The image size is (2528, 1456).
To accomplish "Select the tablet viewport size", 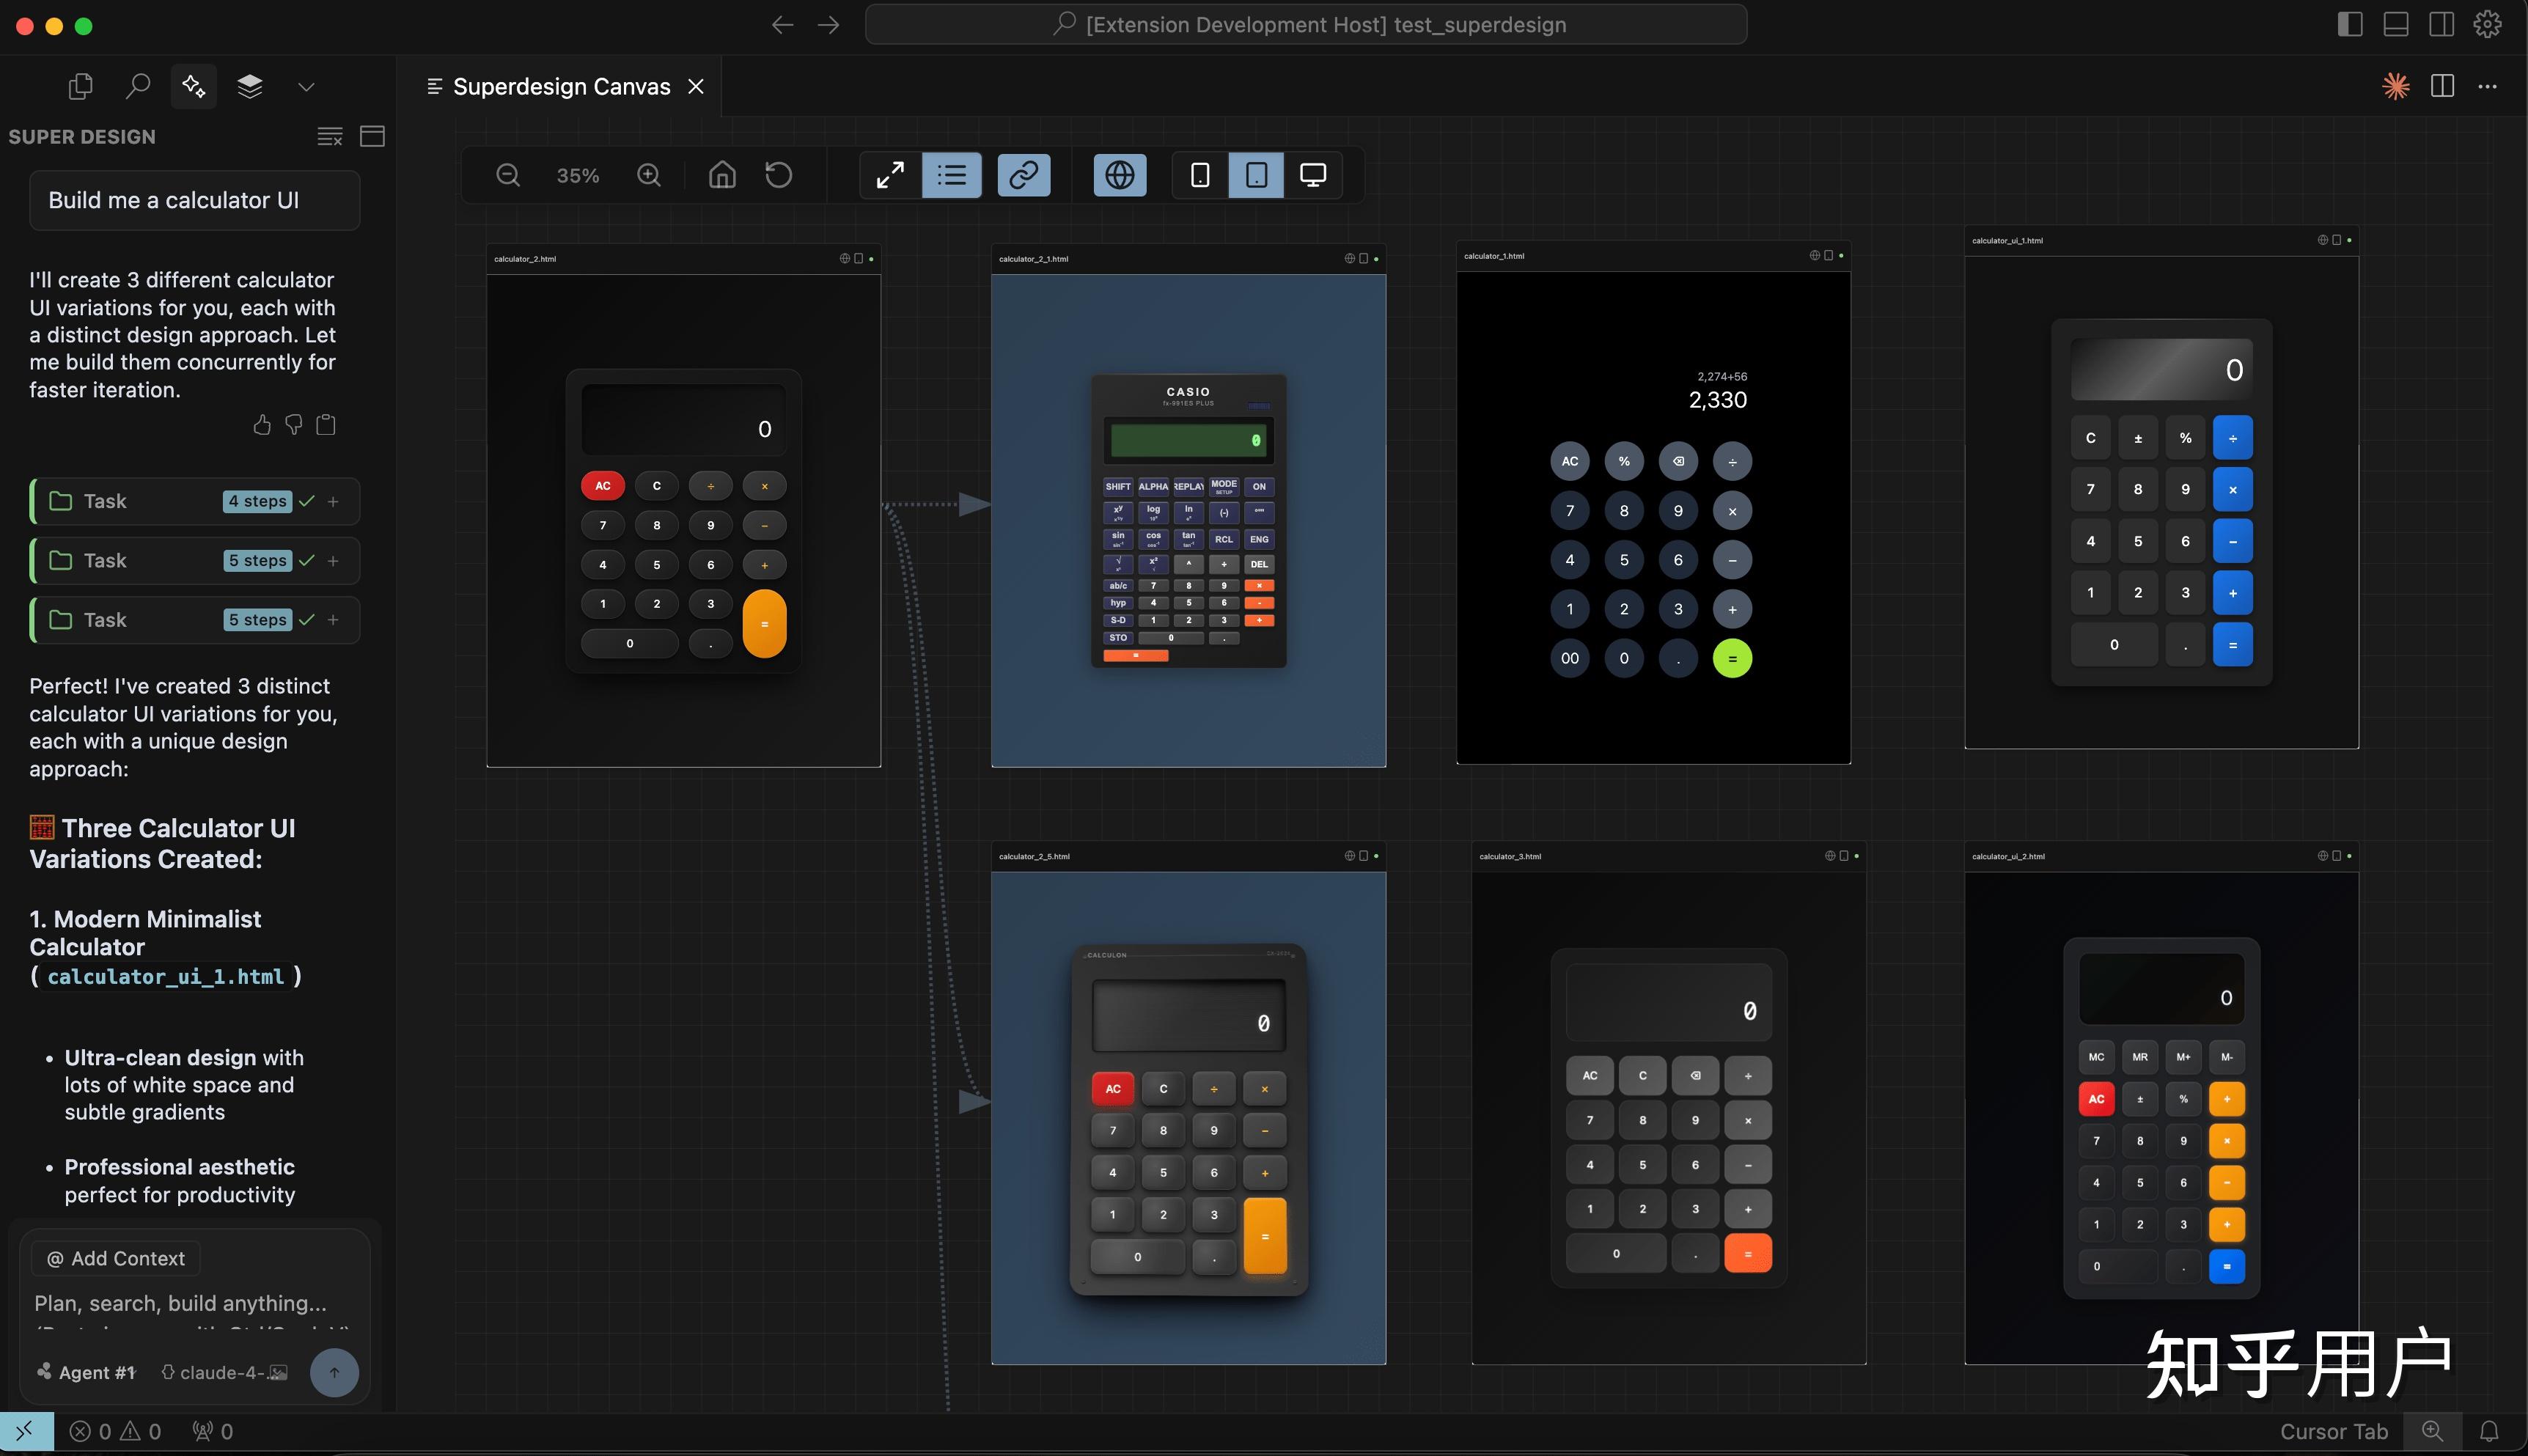I will pyautogui.click(x=1256, y=175).
